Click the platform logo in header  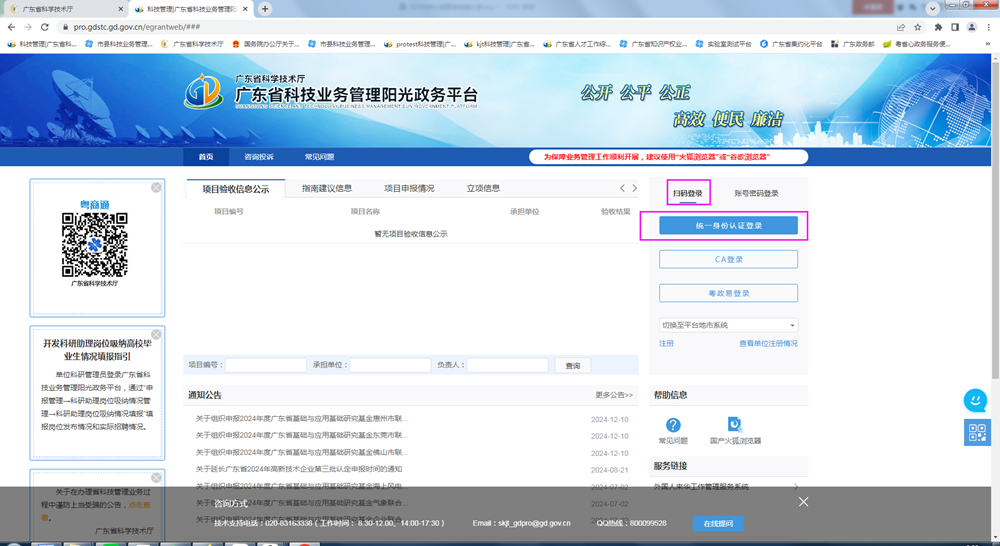point(203,92)
